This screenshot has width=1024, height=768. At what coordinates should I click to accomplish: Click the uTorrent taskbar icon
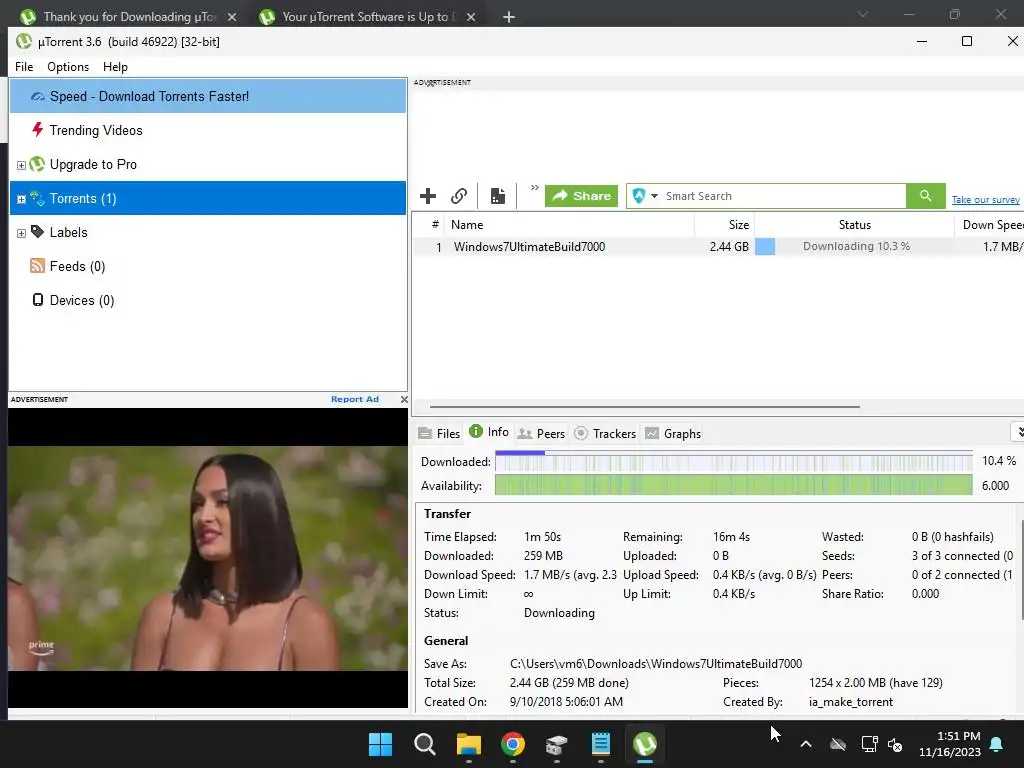click(x=645, y=744)
